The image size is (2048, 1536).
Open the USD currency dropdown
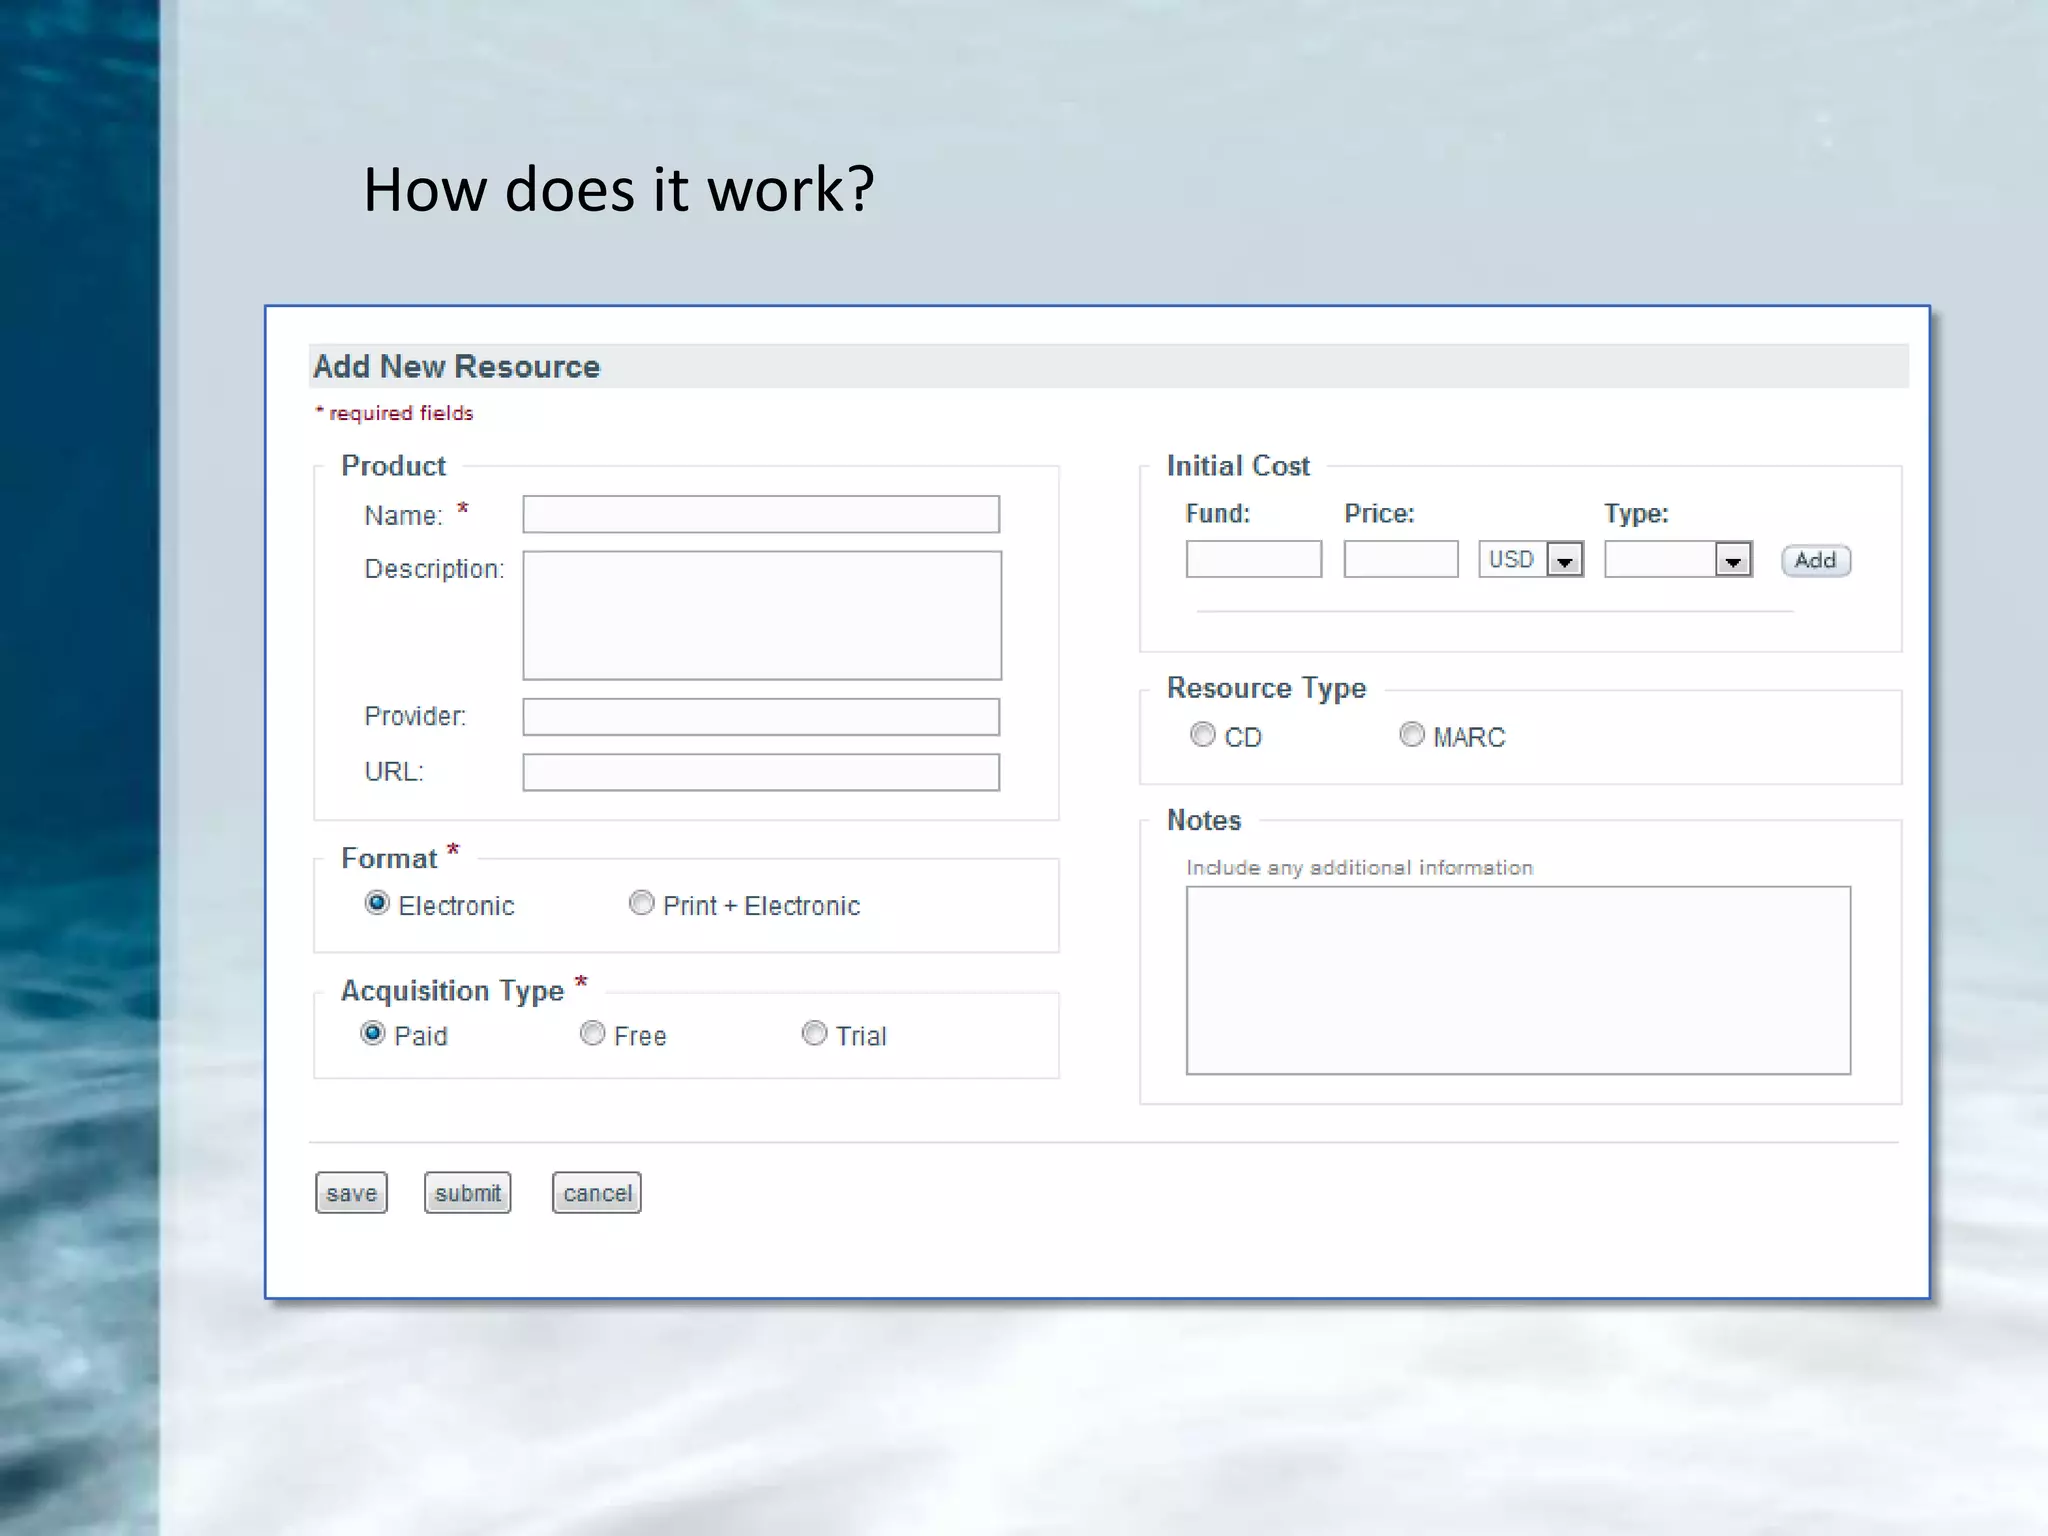click(x=1564, y=560)
